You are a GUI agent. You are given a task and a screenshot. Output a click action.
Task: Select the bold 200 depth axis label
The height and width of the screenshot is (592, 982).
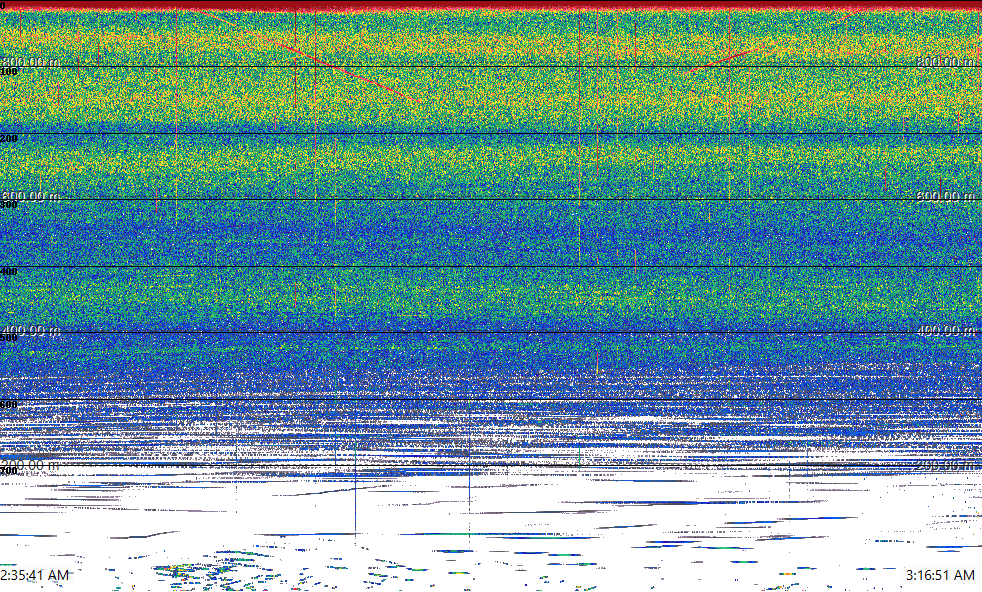pos(9,138)
